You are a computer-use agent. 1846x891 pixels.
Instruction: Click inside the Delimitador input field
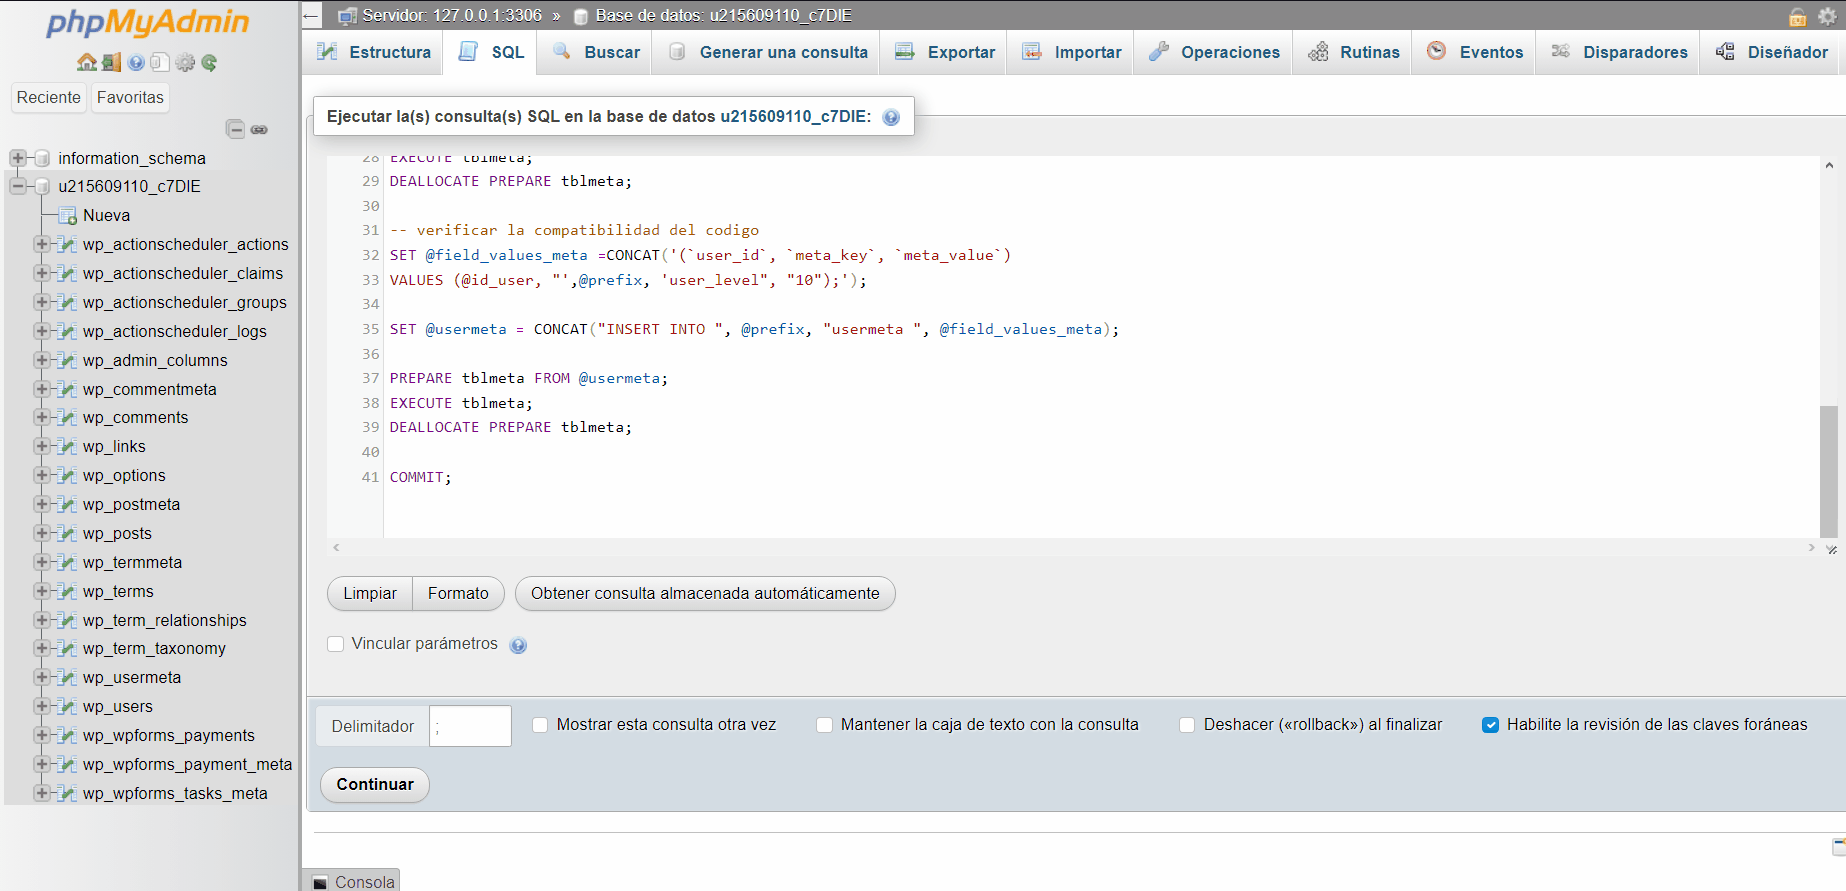[x=470, y=726]
